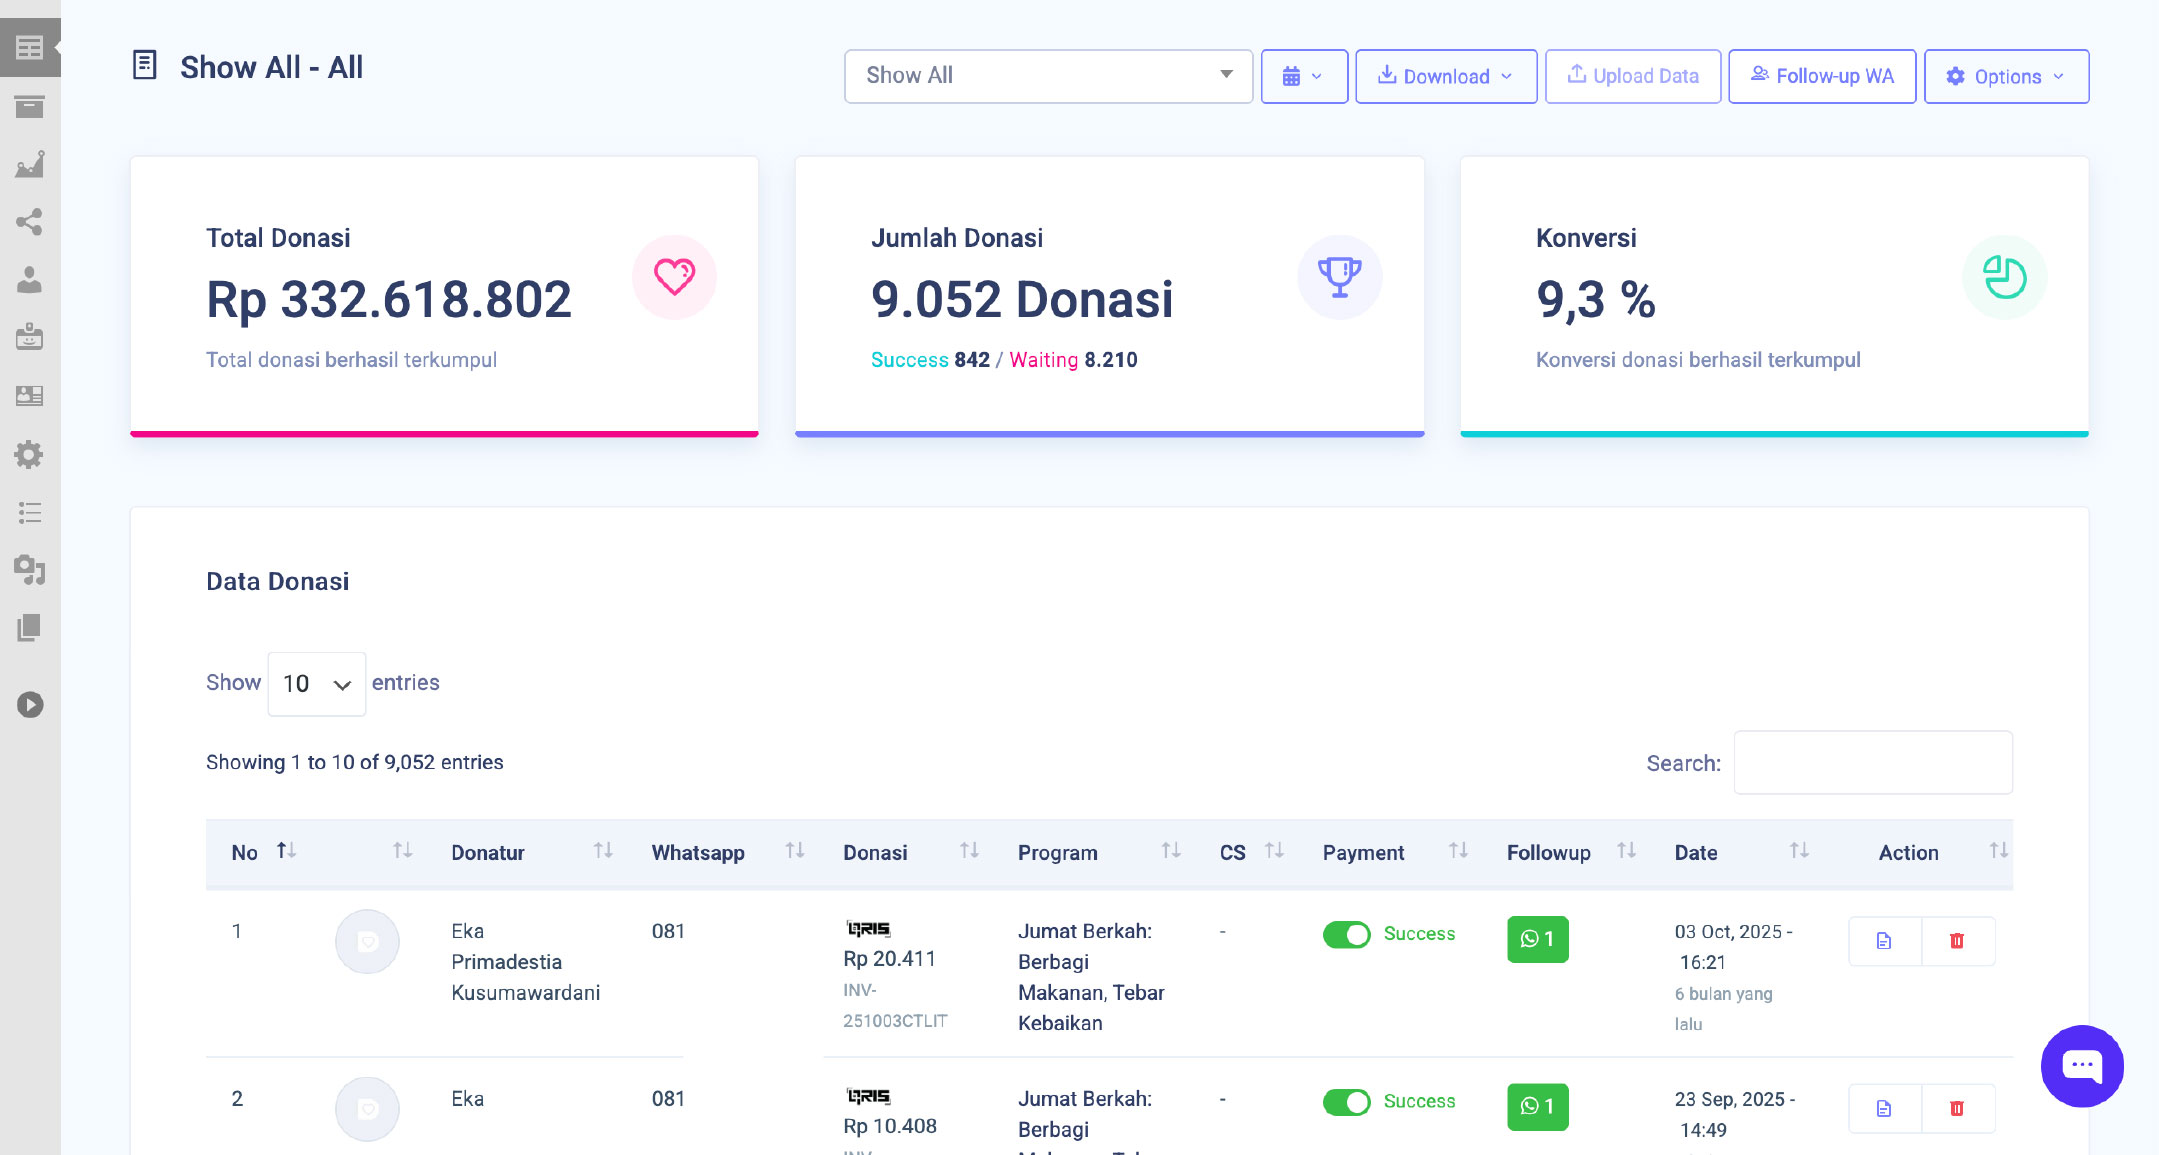Expand the Download menu

(1445, 76)
